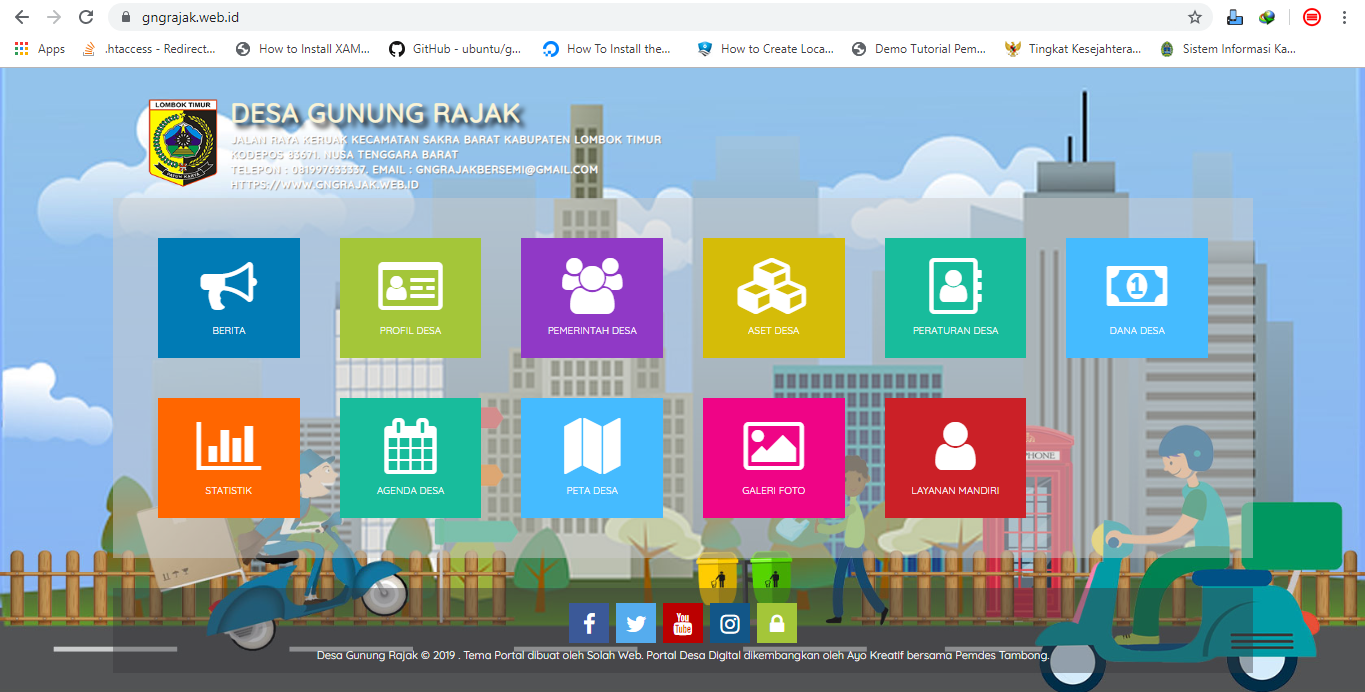Open the Chrome three-dot menu
Image resolution: width=1365 pixels, height=692 pixels.
[1344, 17]
